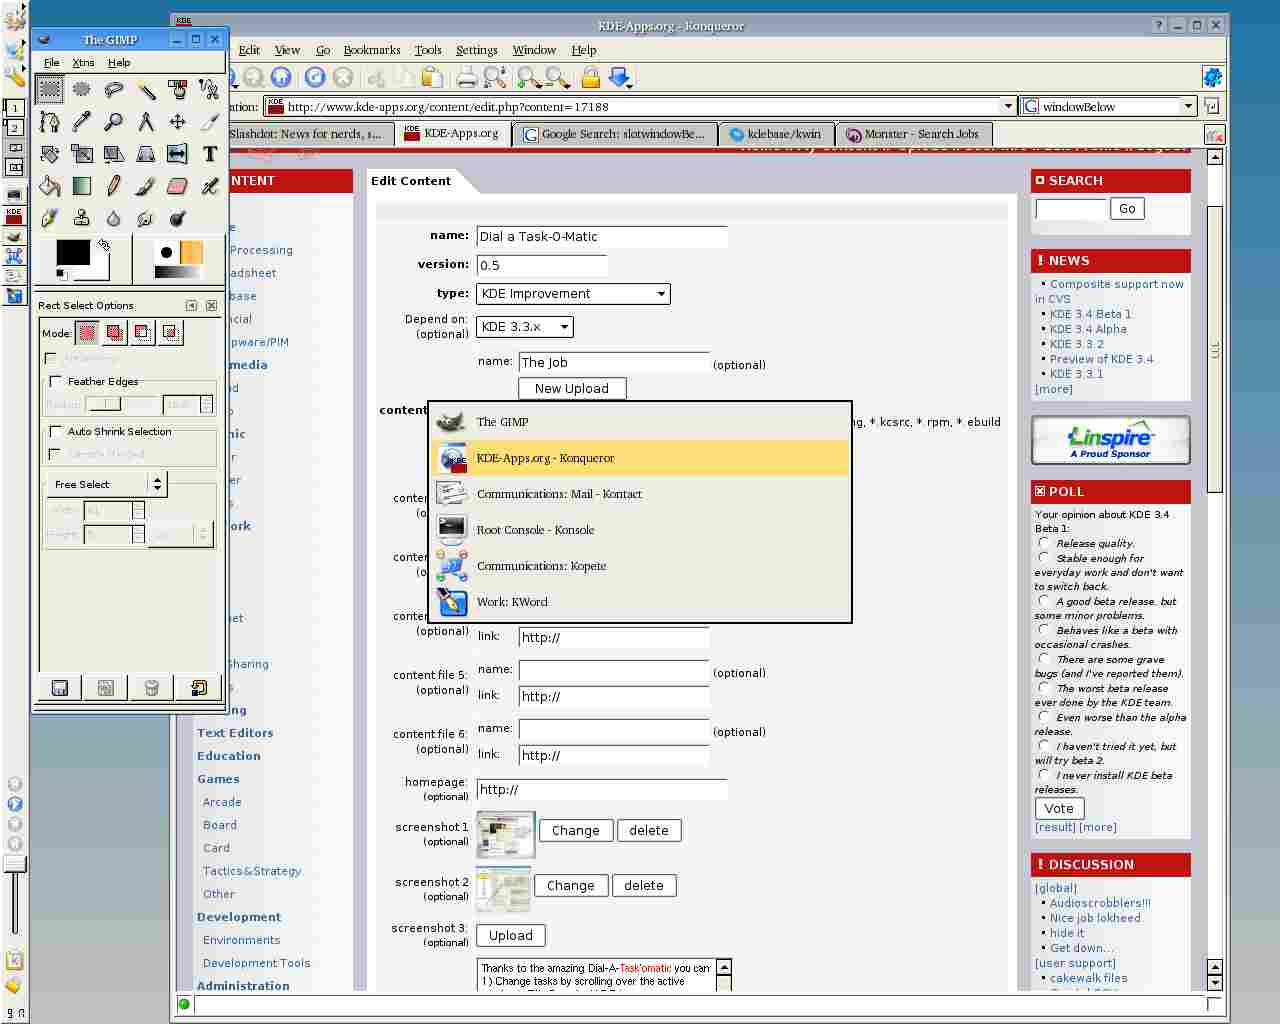Swap foreground and background colors in GIMP
Viewport: 1280px width, 1024px height.
[x=103, y=244]
